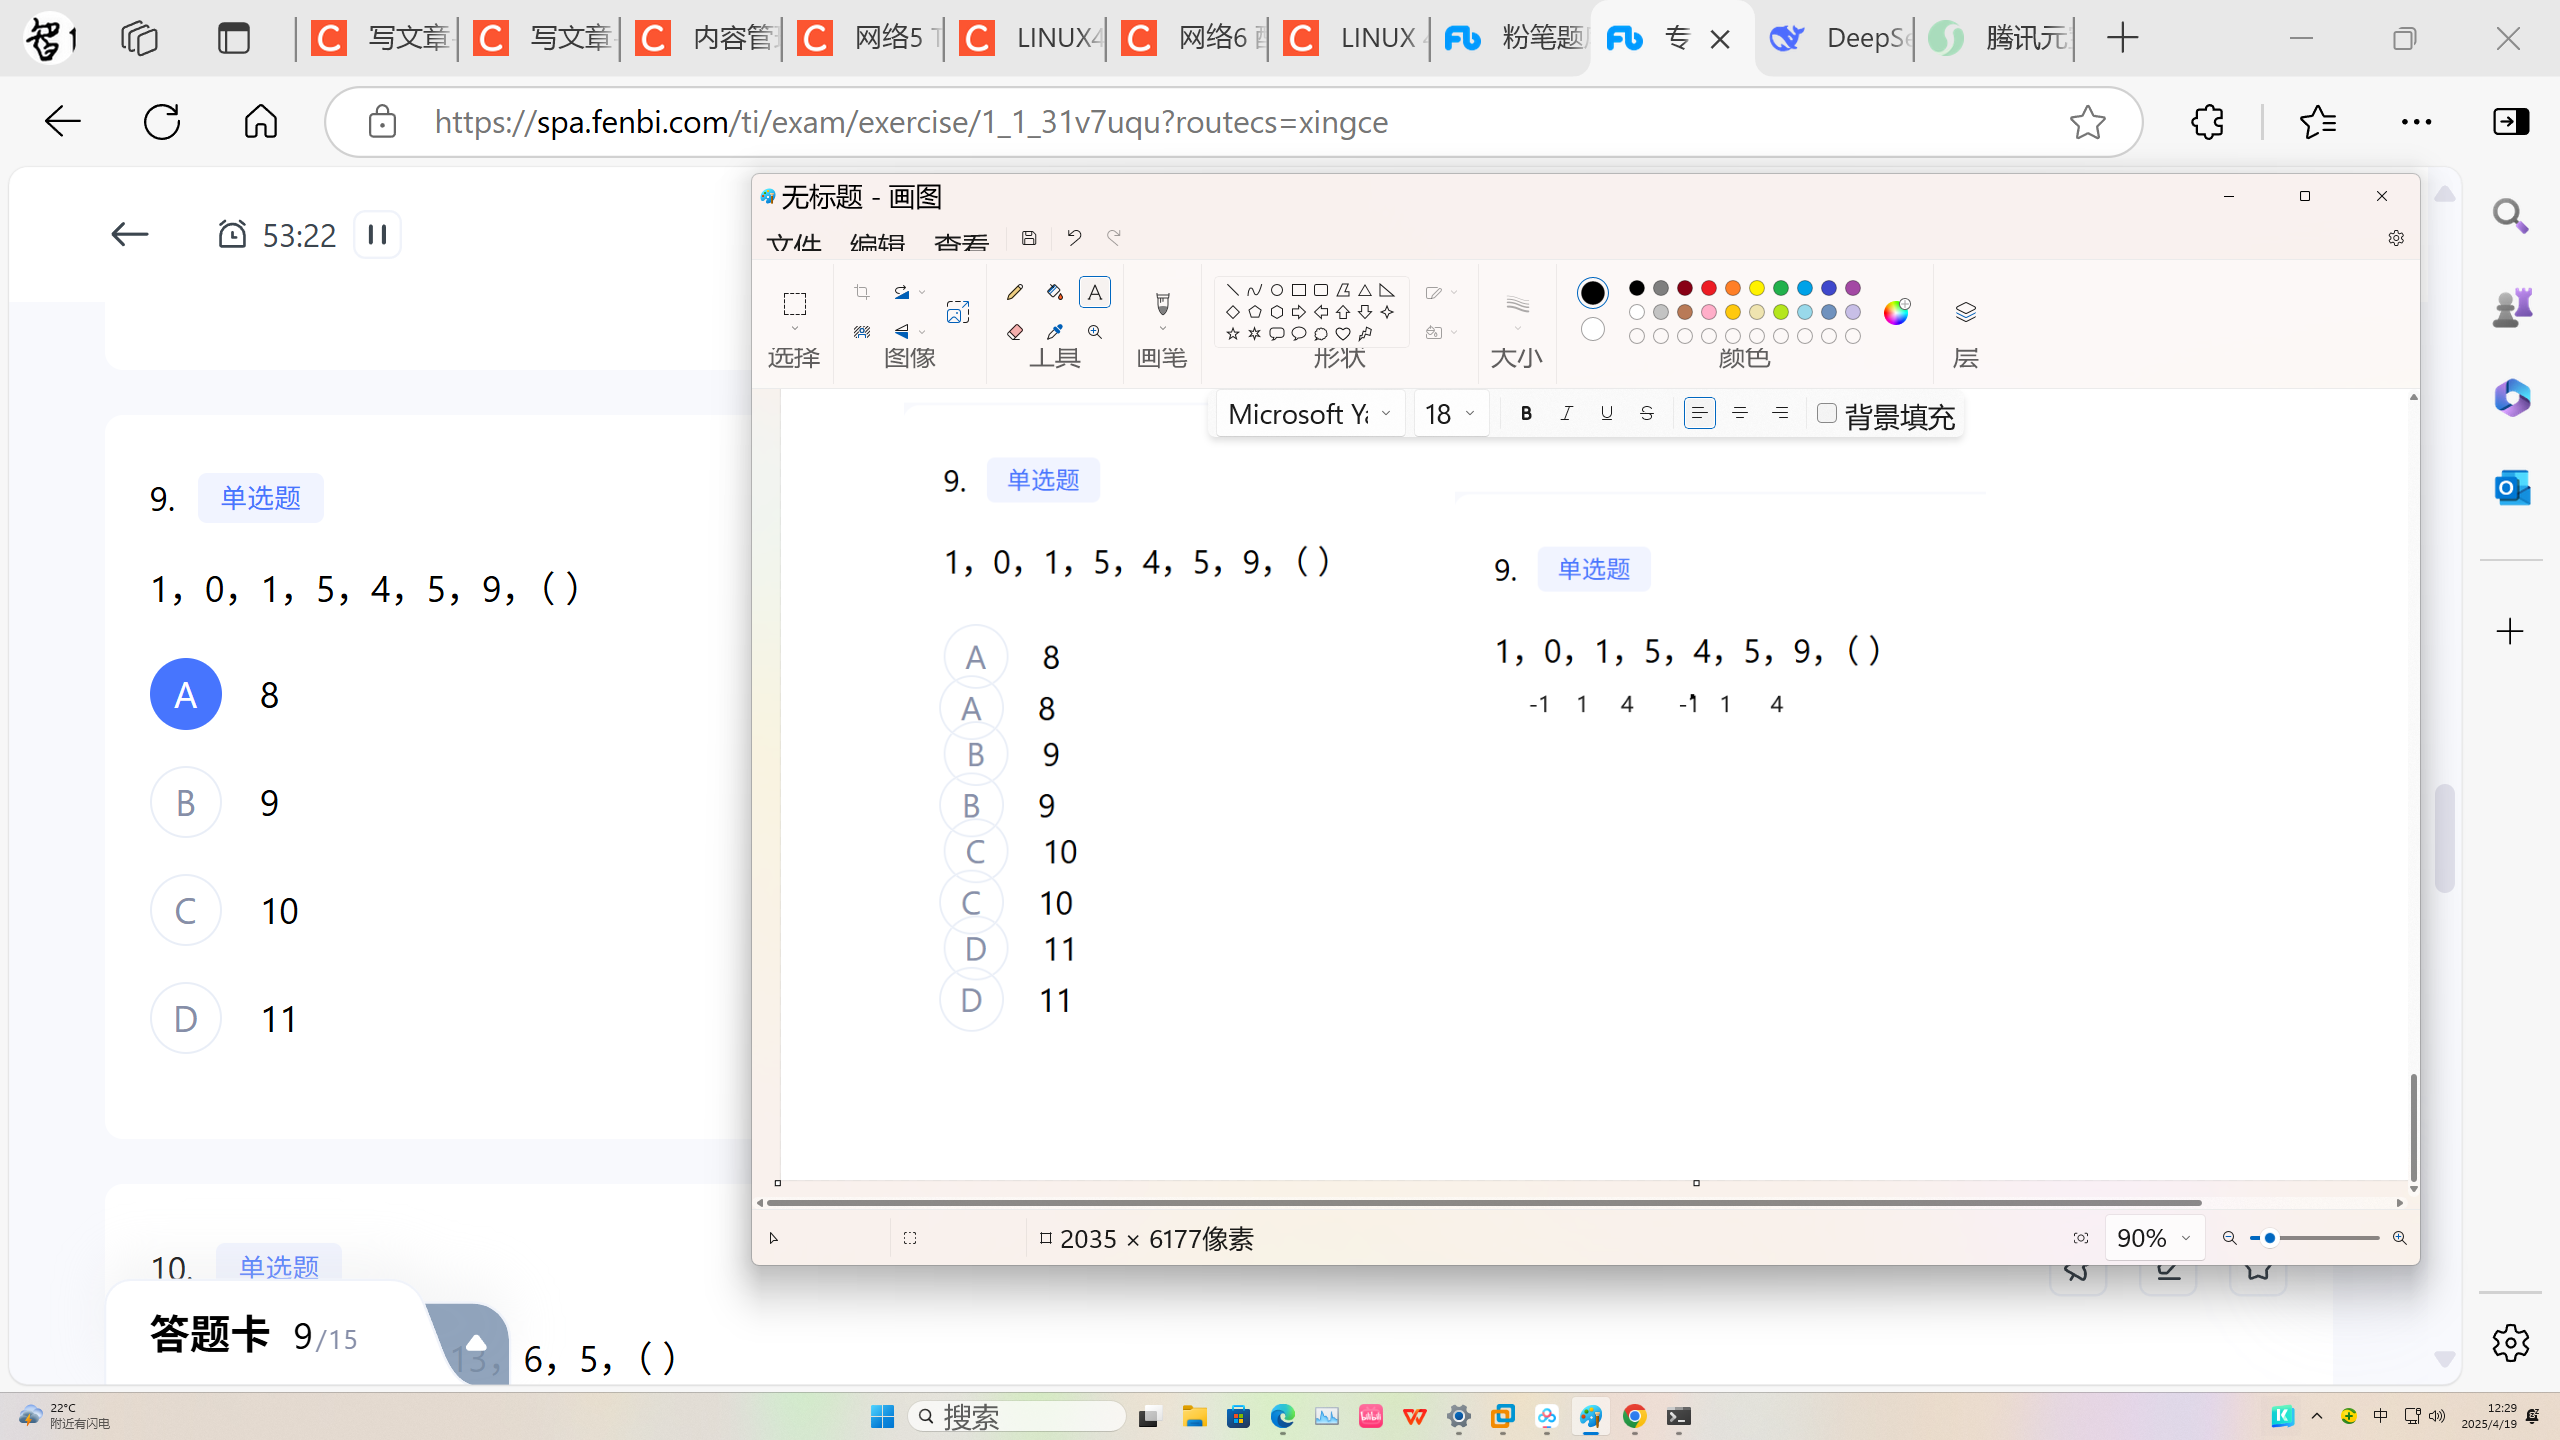Select the Pencil tool in Paint
The width and height of the screenshot is (2560, 1440).
click(x=1015, y=292)
